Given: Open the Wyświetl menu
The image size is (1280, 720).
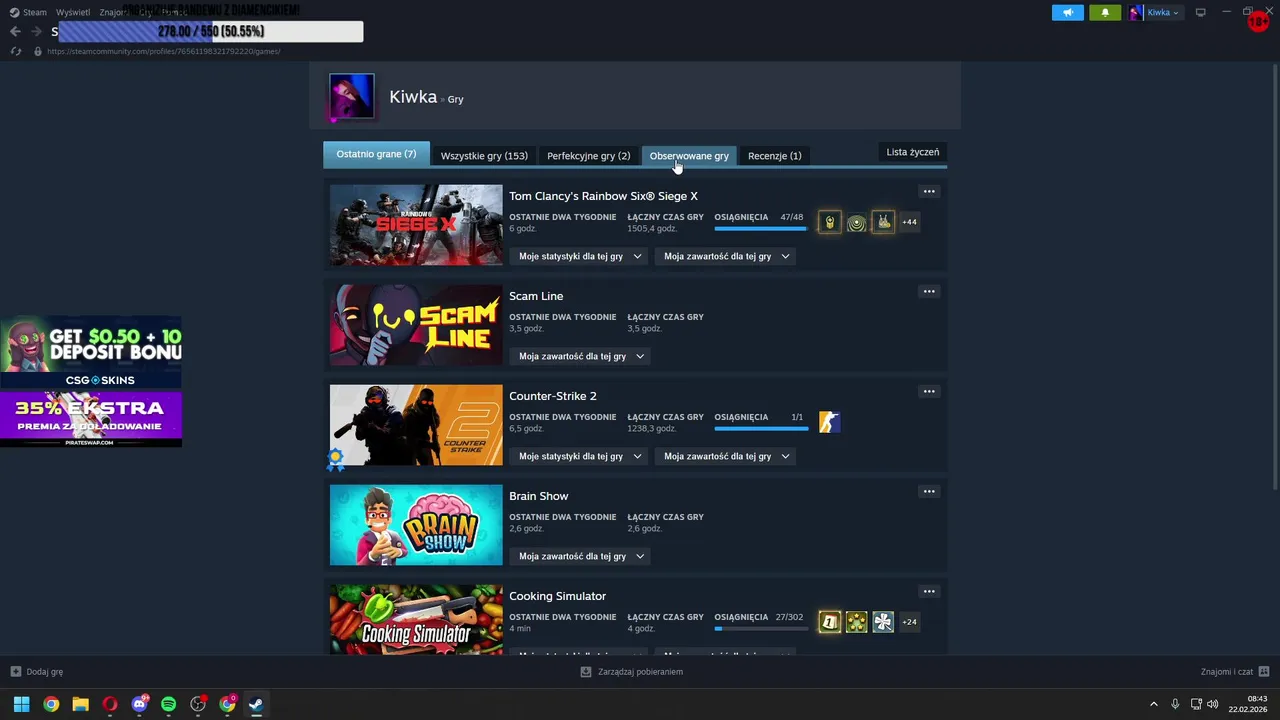Looking at the screenshot, I should tap(73, 13).
